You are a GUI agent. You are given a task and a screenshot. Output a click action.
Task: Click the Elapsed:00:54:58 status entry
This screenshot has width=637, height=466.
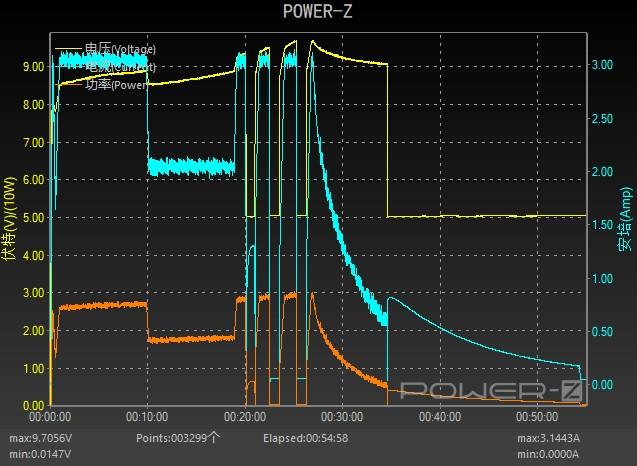pyautogui.click(x=306, y=438)
